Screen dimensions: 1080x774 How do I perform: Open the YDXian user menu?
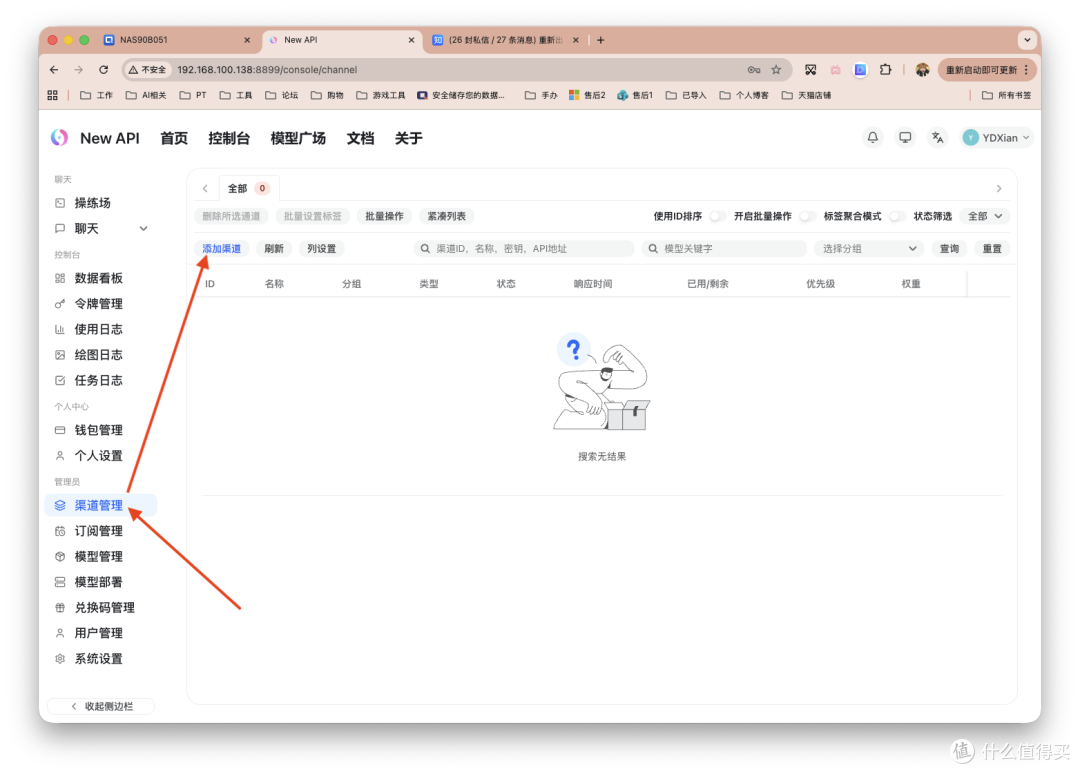996,138
